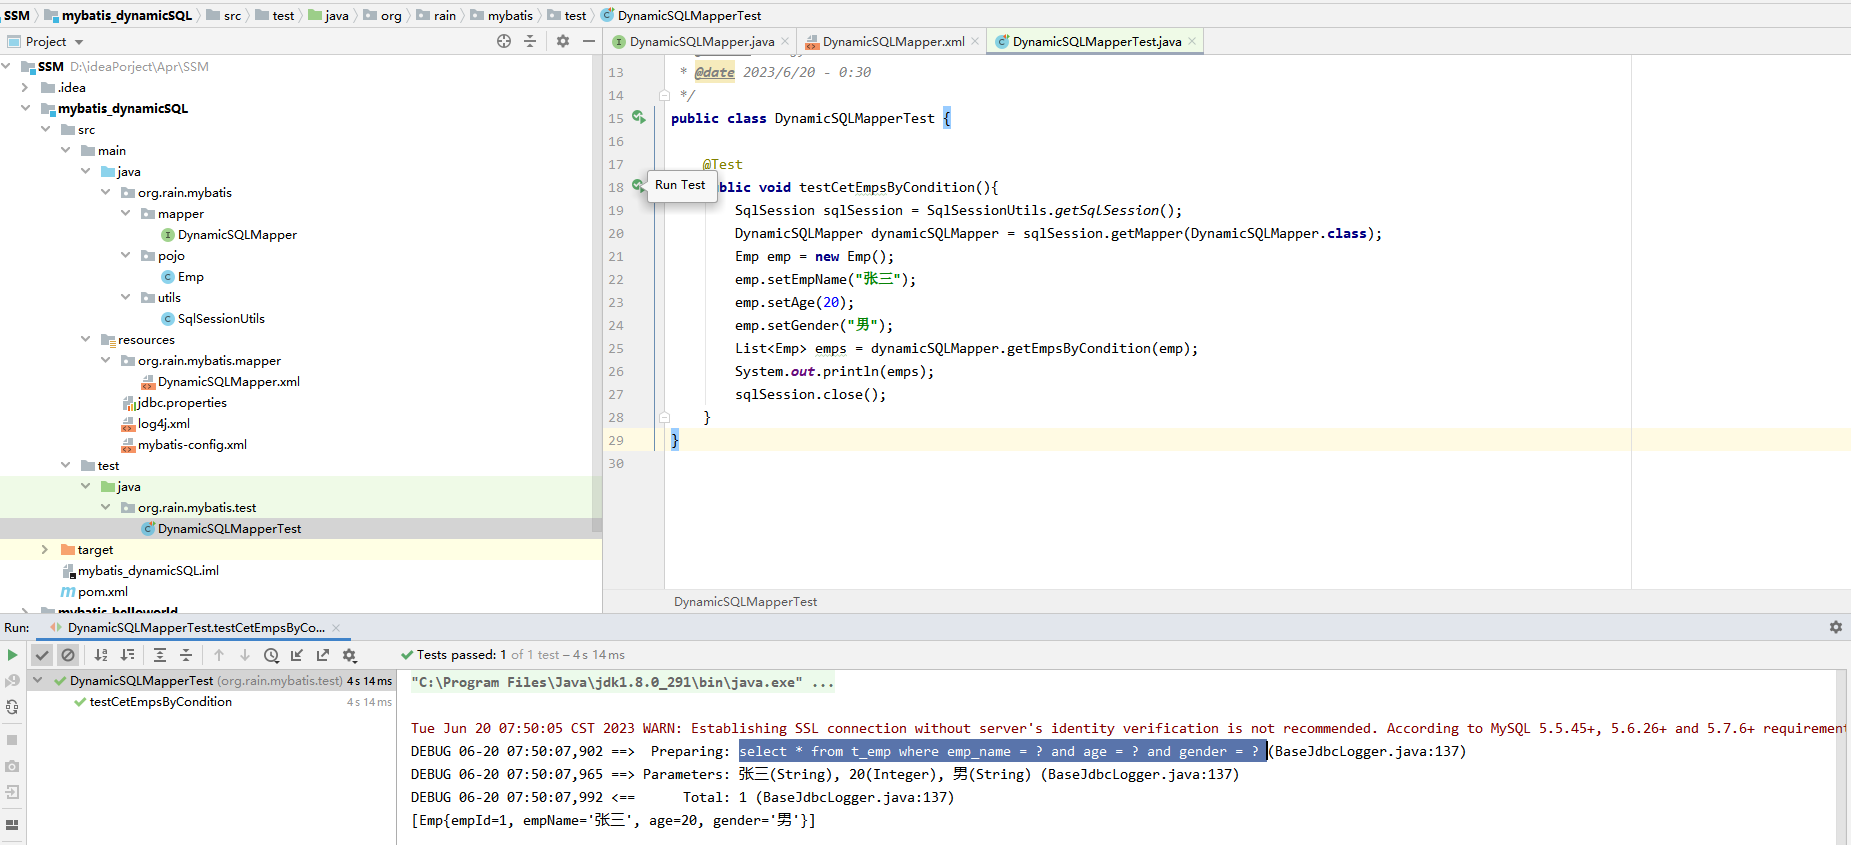The width and height of the screenshot is (1851, 845).
Task: Go to the next failed test arrow
Action: [x=245, y=655]
